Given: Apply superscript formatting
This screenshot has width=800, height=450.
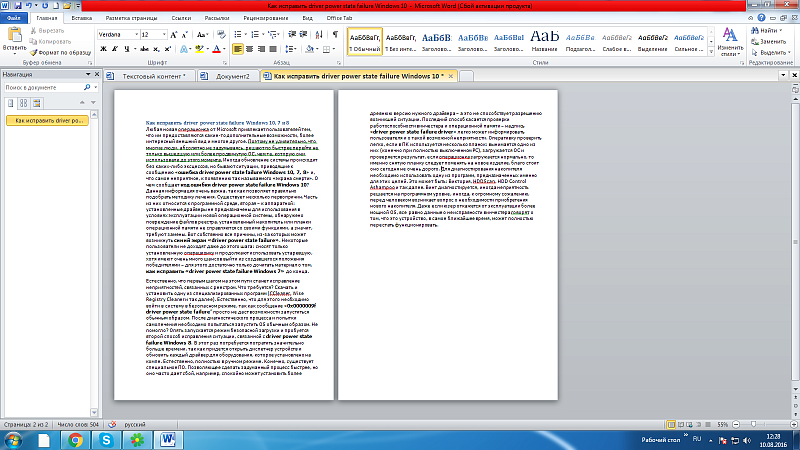Looking at the screenshot, I should click(x=167, y=49).
